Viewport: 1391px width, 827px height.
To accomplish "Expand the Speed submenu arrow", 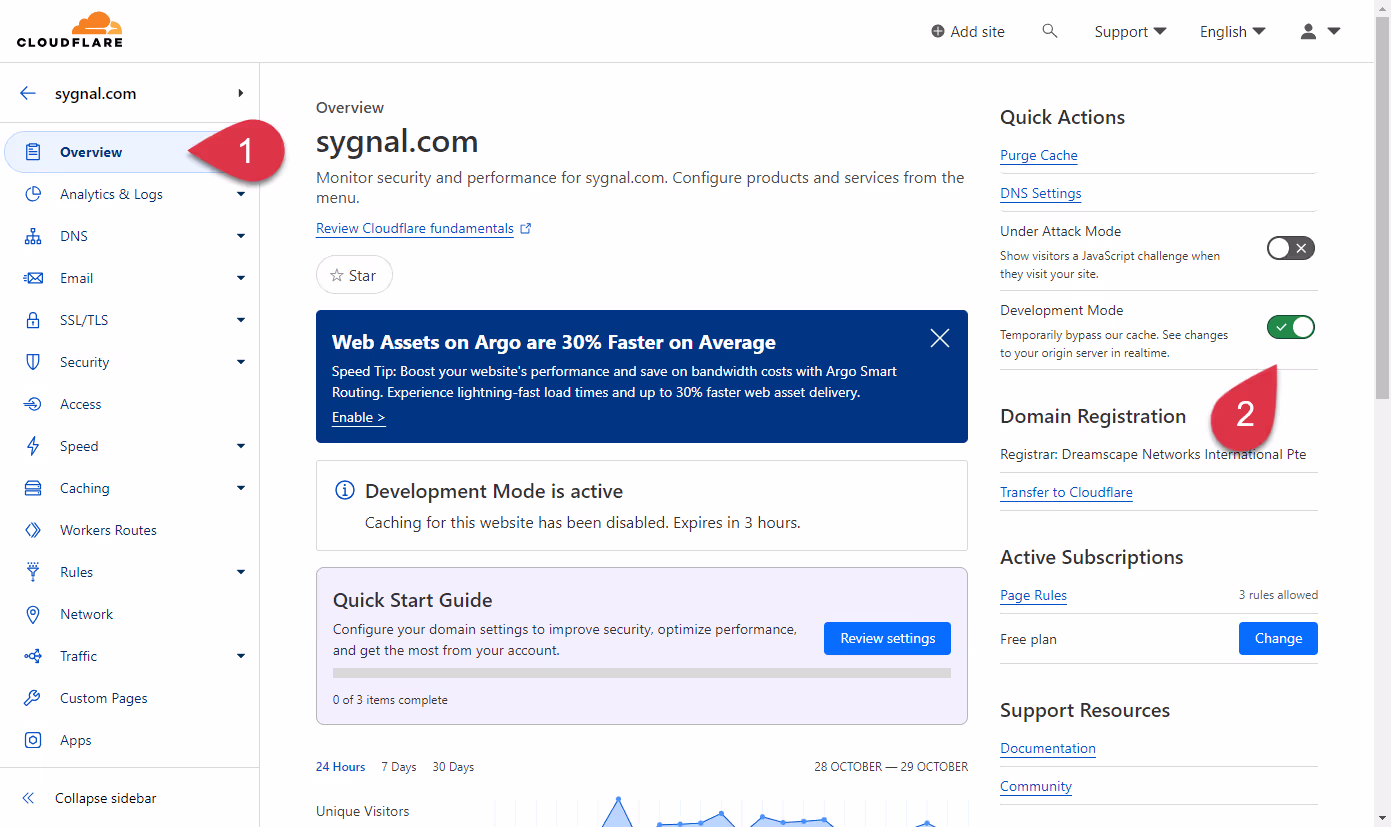I will (240, 446).
